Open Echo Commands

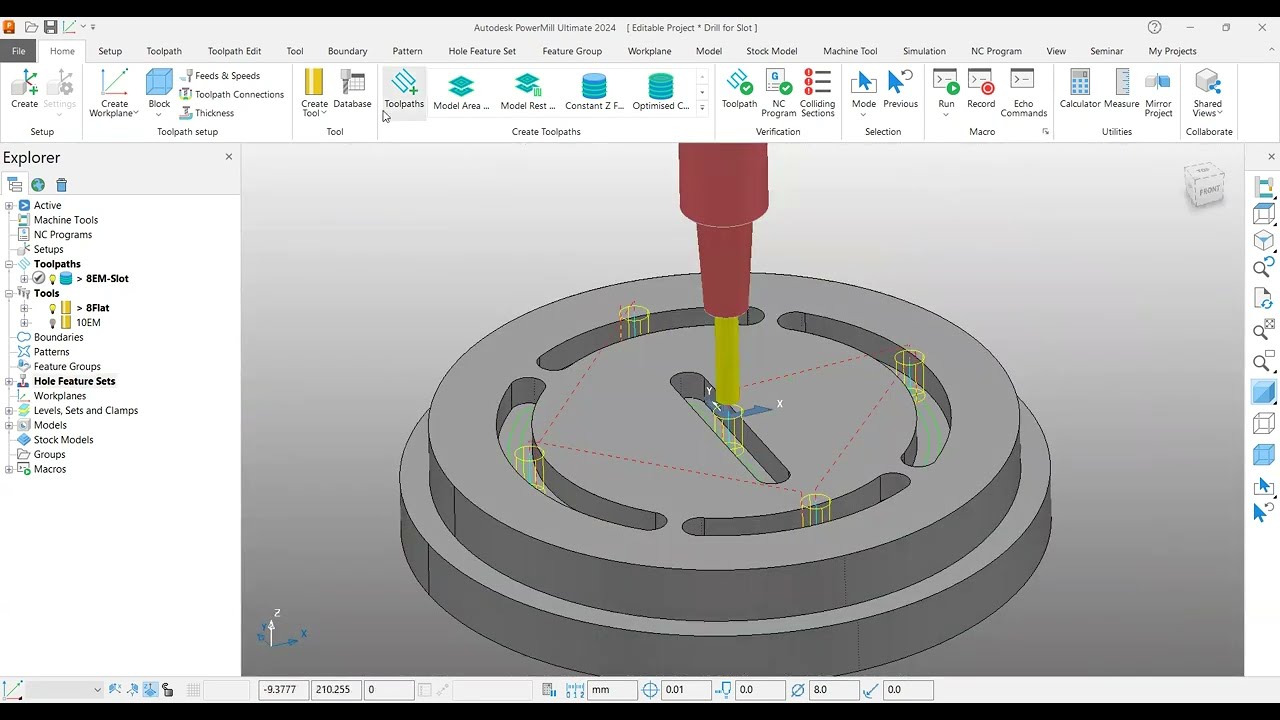[x=1023, y=93]
